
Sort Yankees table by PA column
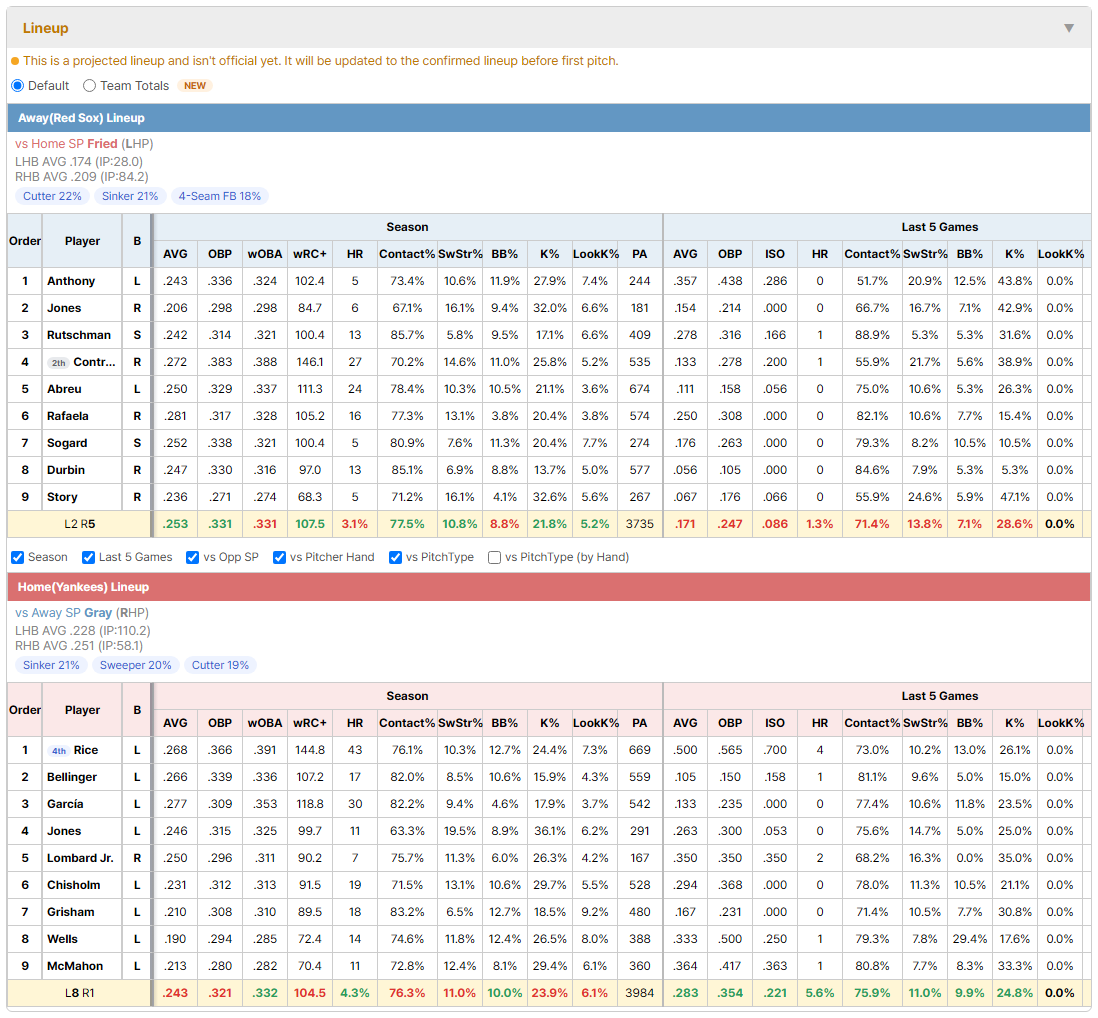(639, 723)
